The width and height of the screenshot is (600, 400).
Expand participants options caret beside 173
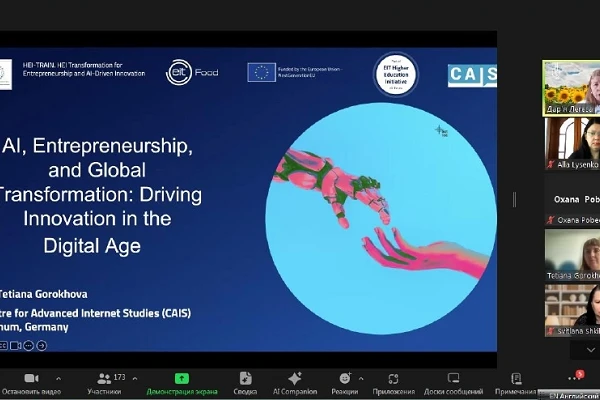135,379
